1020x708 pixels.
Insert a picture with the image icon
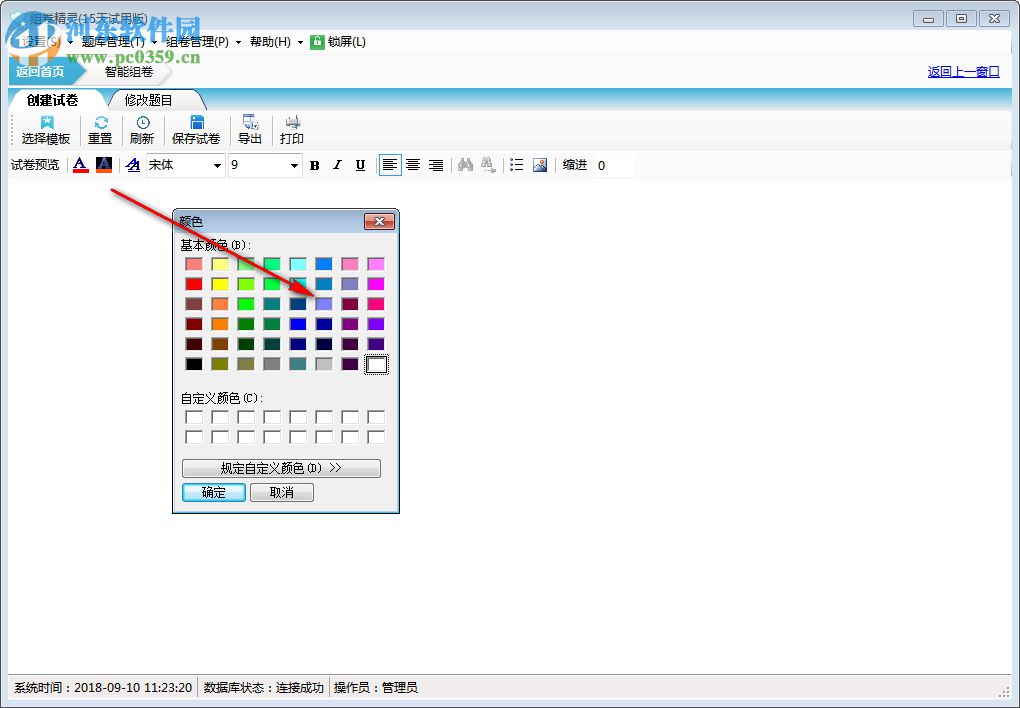540,165
